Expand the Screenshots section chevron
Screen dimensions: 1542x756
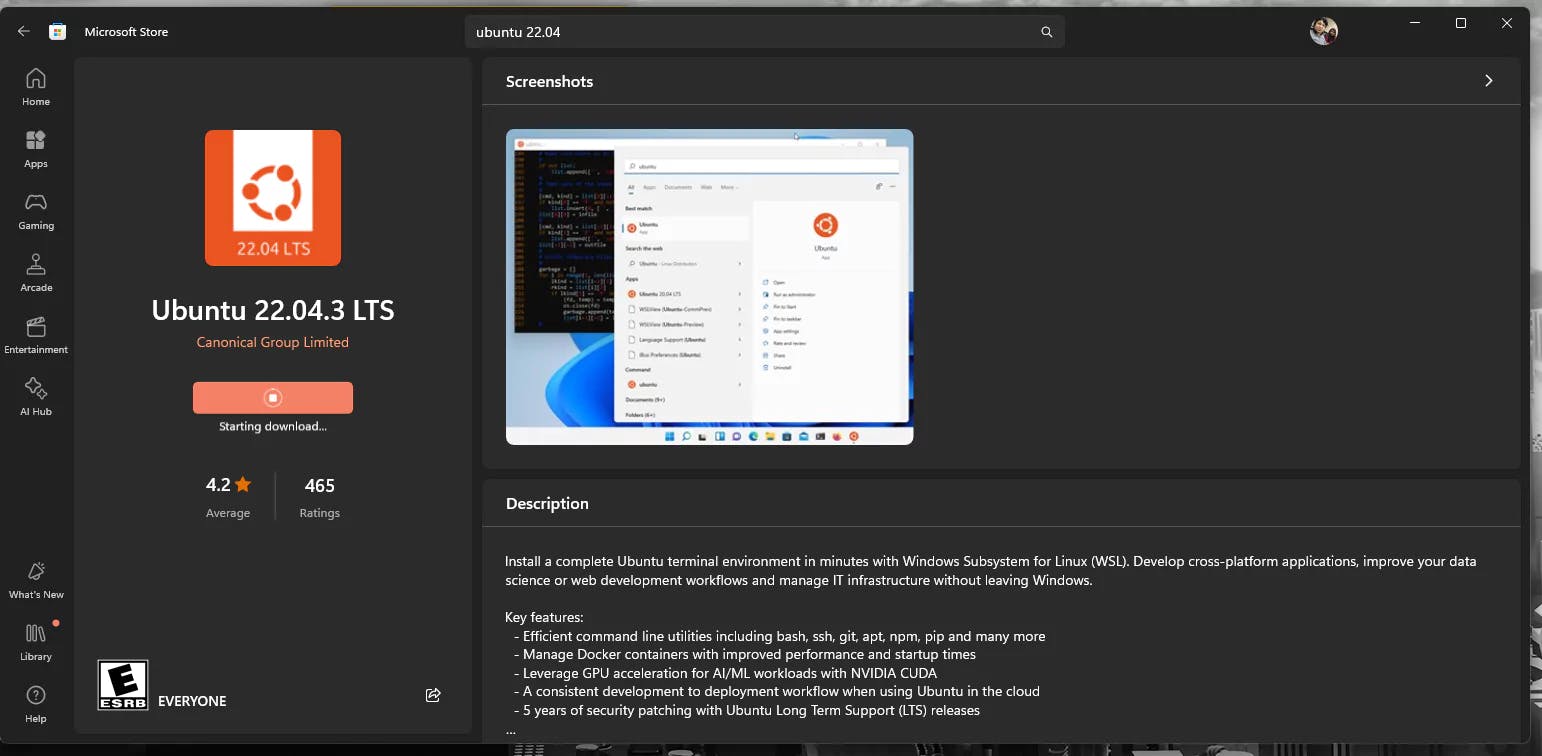tap(1489, 81)
